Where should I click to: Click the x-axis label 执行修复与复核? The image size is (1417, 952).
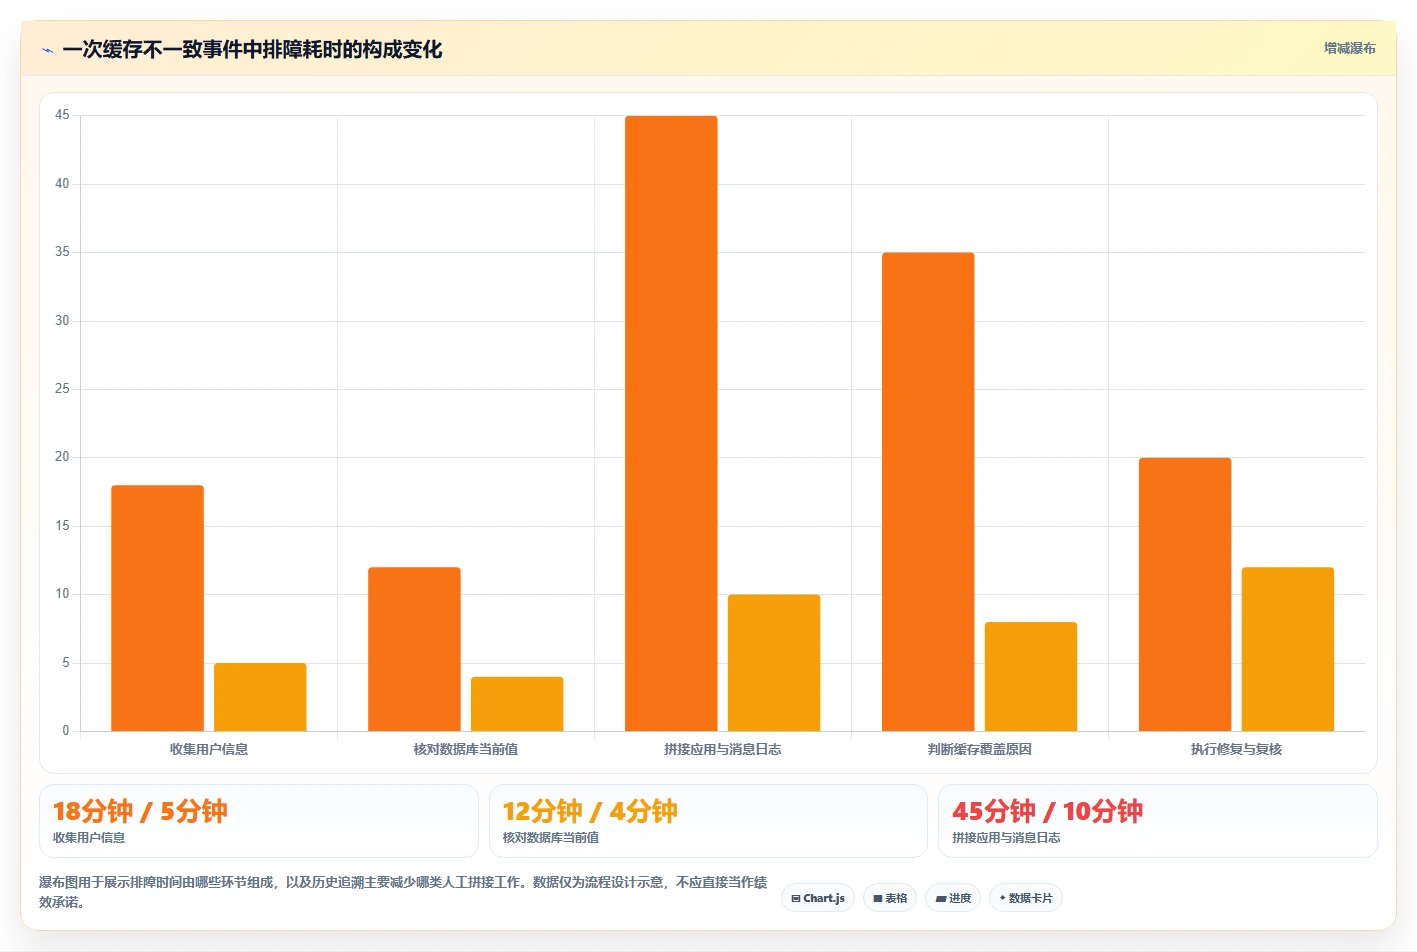pos(1237,749)
